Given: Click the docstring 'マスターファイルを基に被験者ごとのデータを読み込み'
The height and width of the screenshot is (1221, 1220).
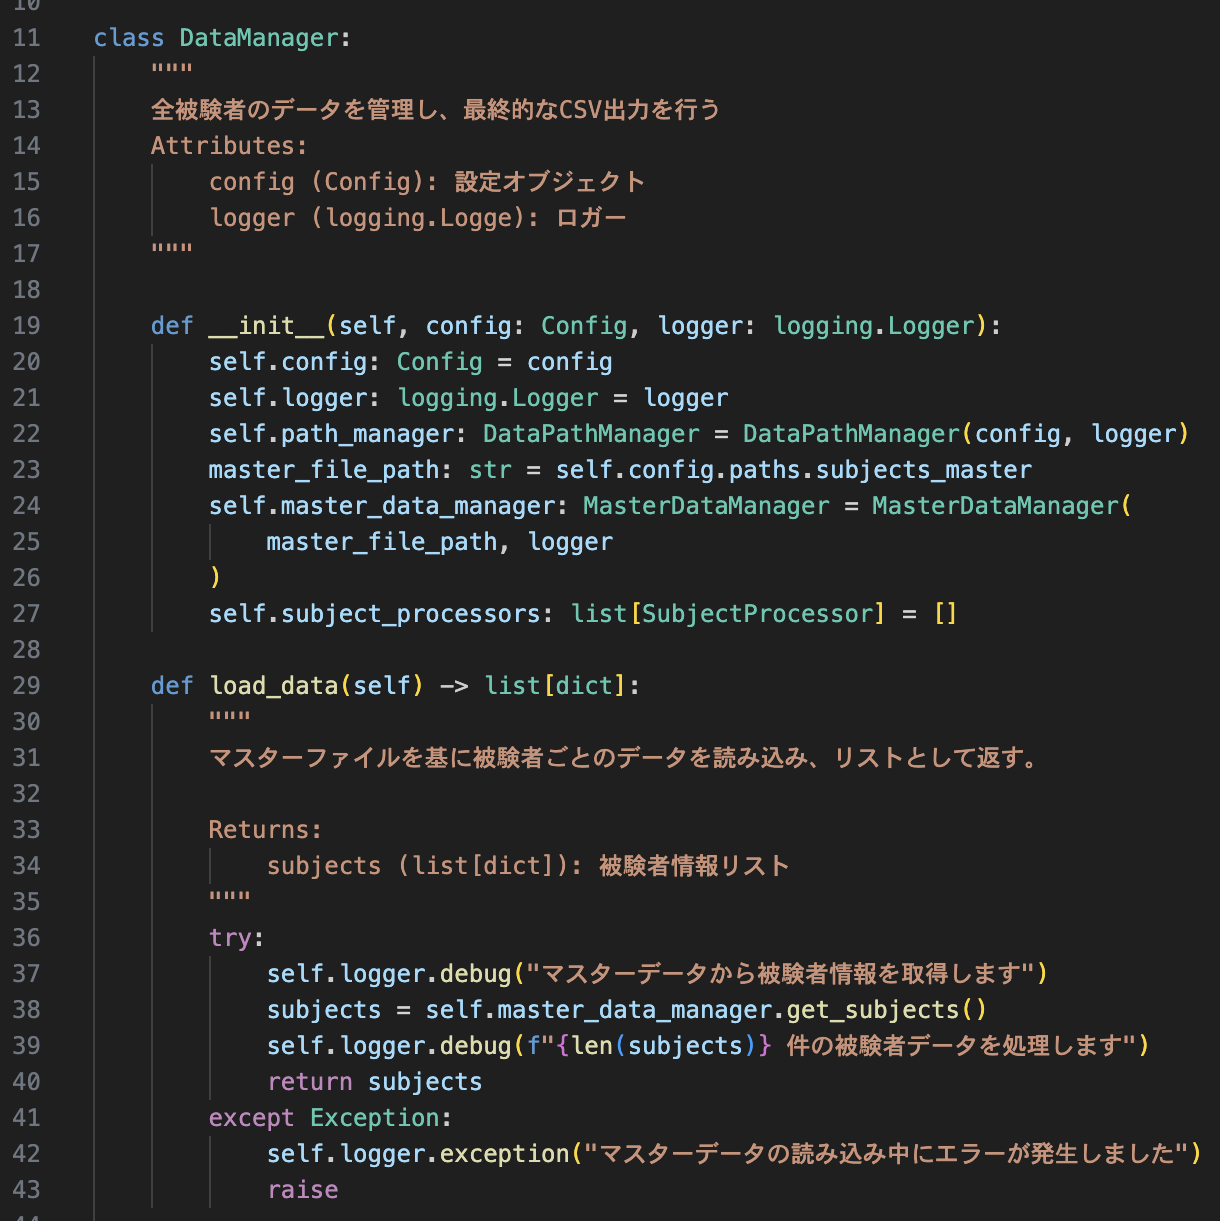Looking at the screenshot, I should tap(508, 758).
